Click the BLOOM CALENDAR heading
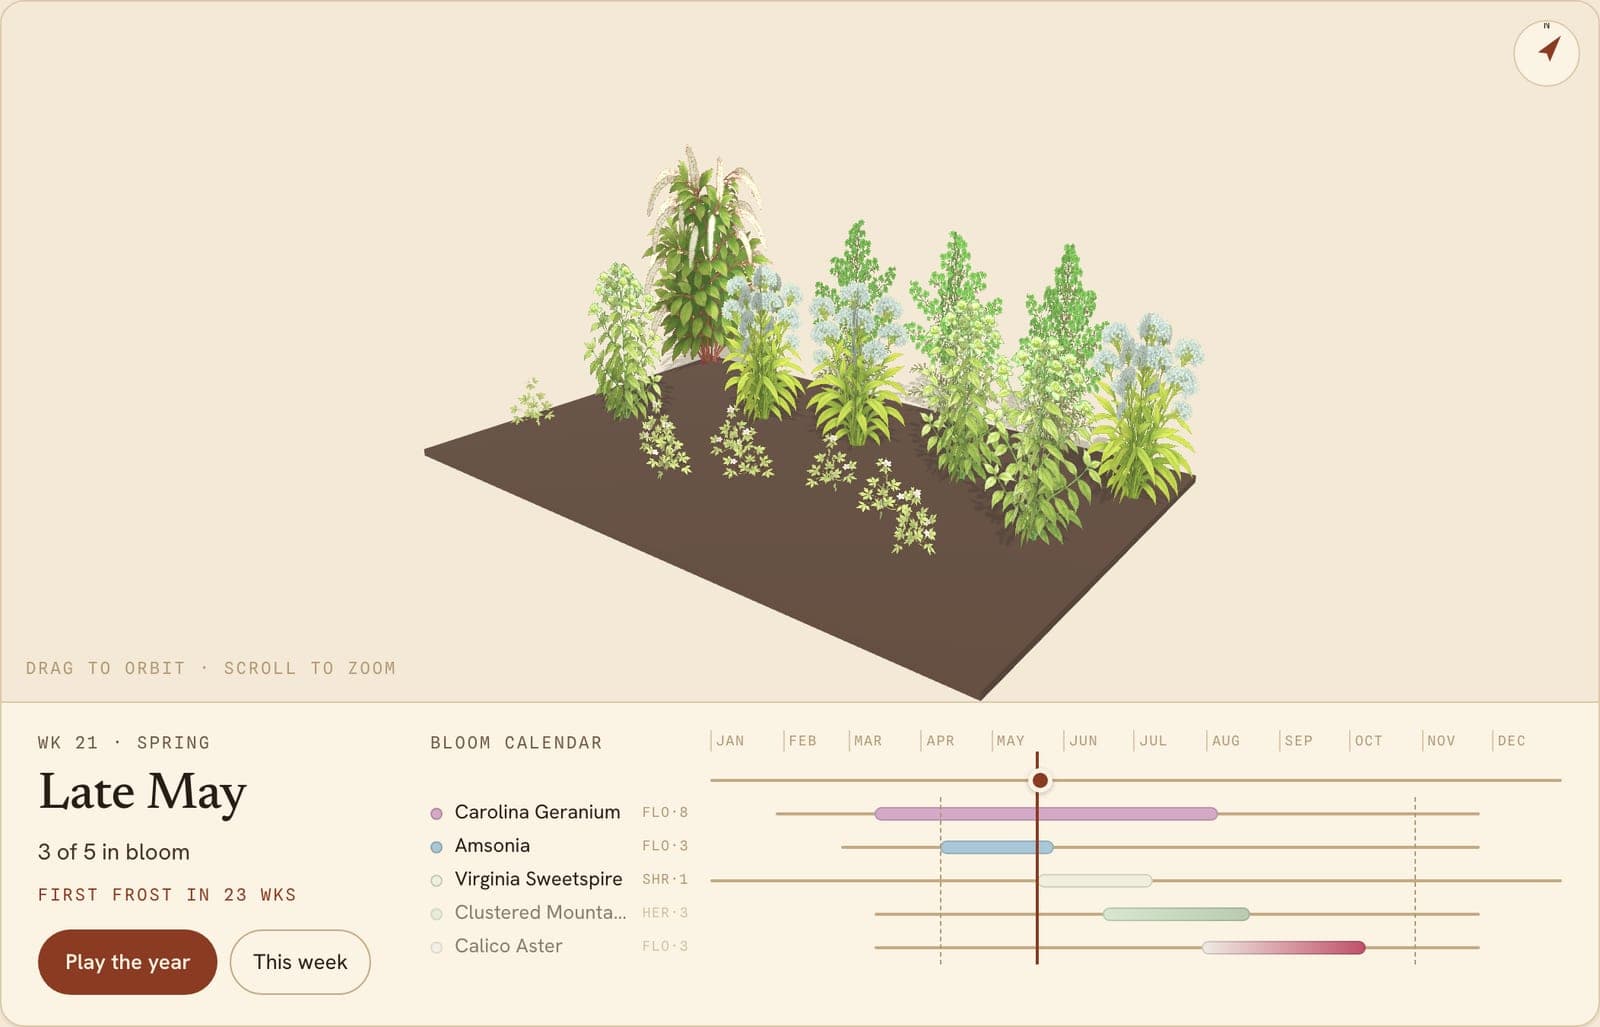 pos(516,743)
